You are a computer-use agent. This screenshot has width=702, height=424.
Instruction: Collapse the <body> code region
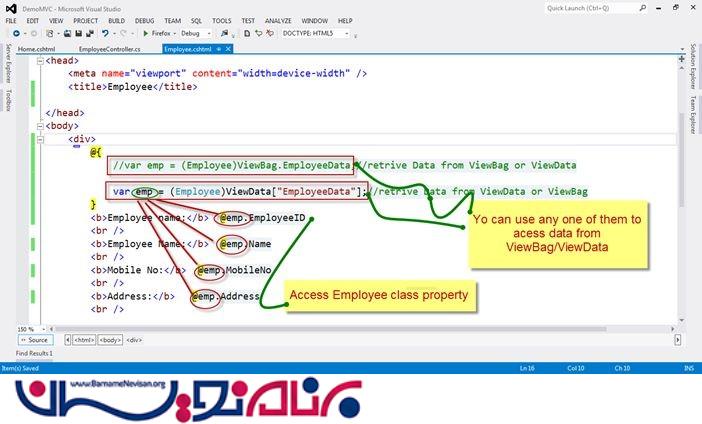pyautogui.click(x=40, y=126)
